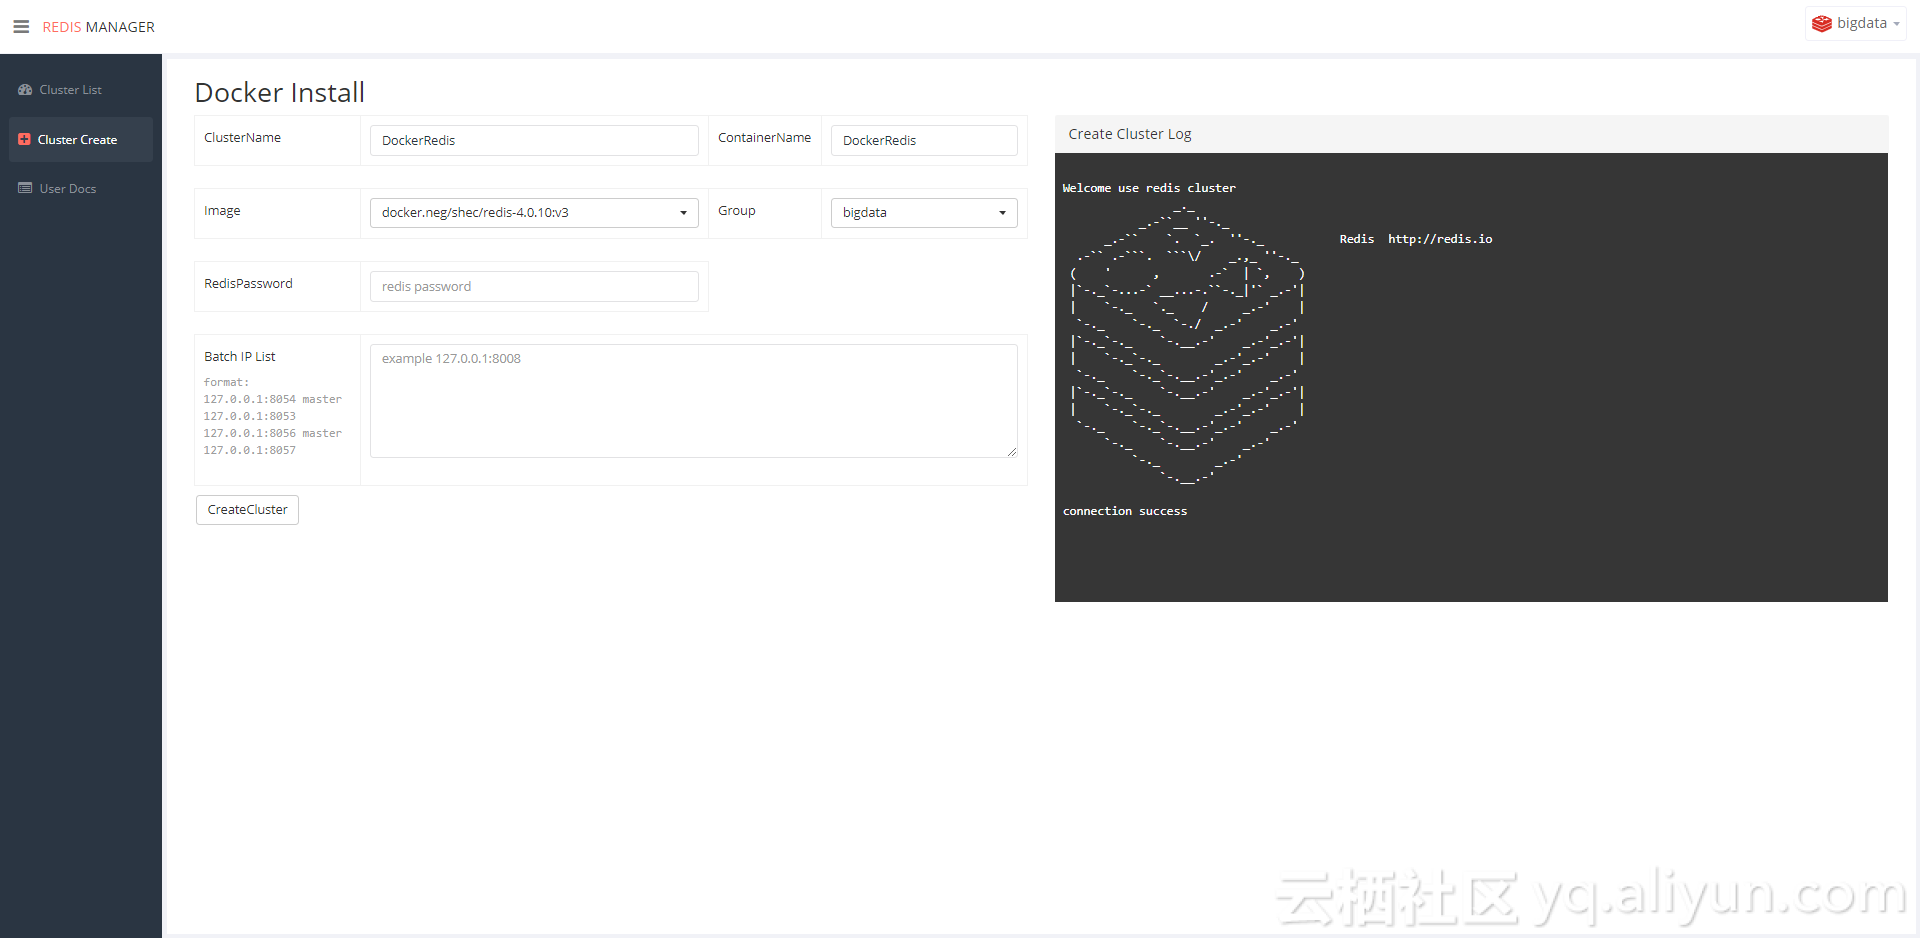This screenshot has width=1920, height=938.
Task: Click the caret icon next to bigdata
Action: pos(1896,23)
